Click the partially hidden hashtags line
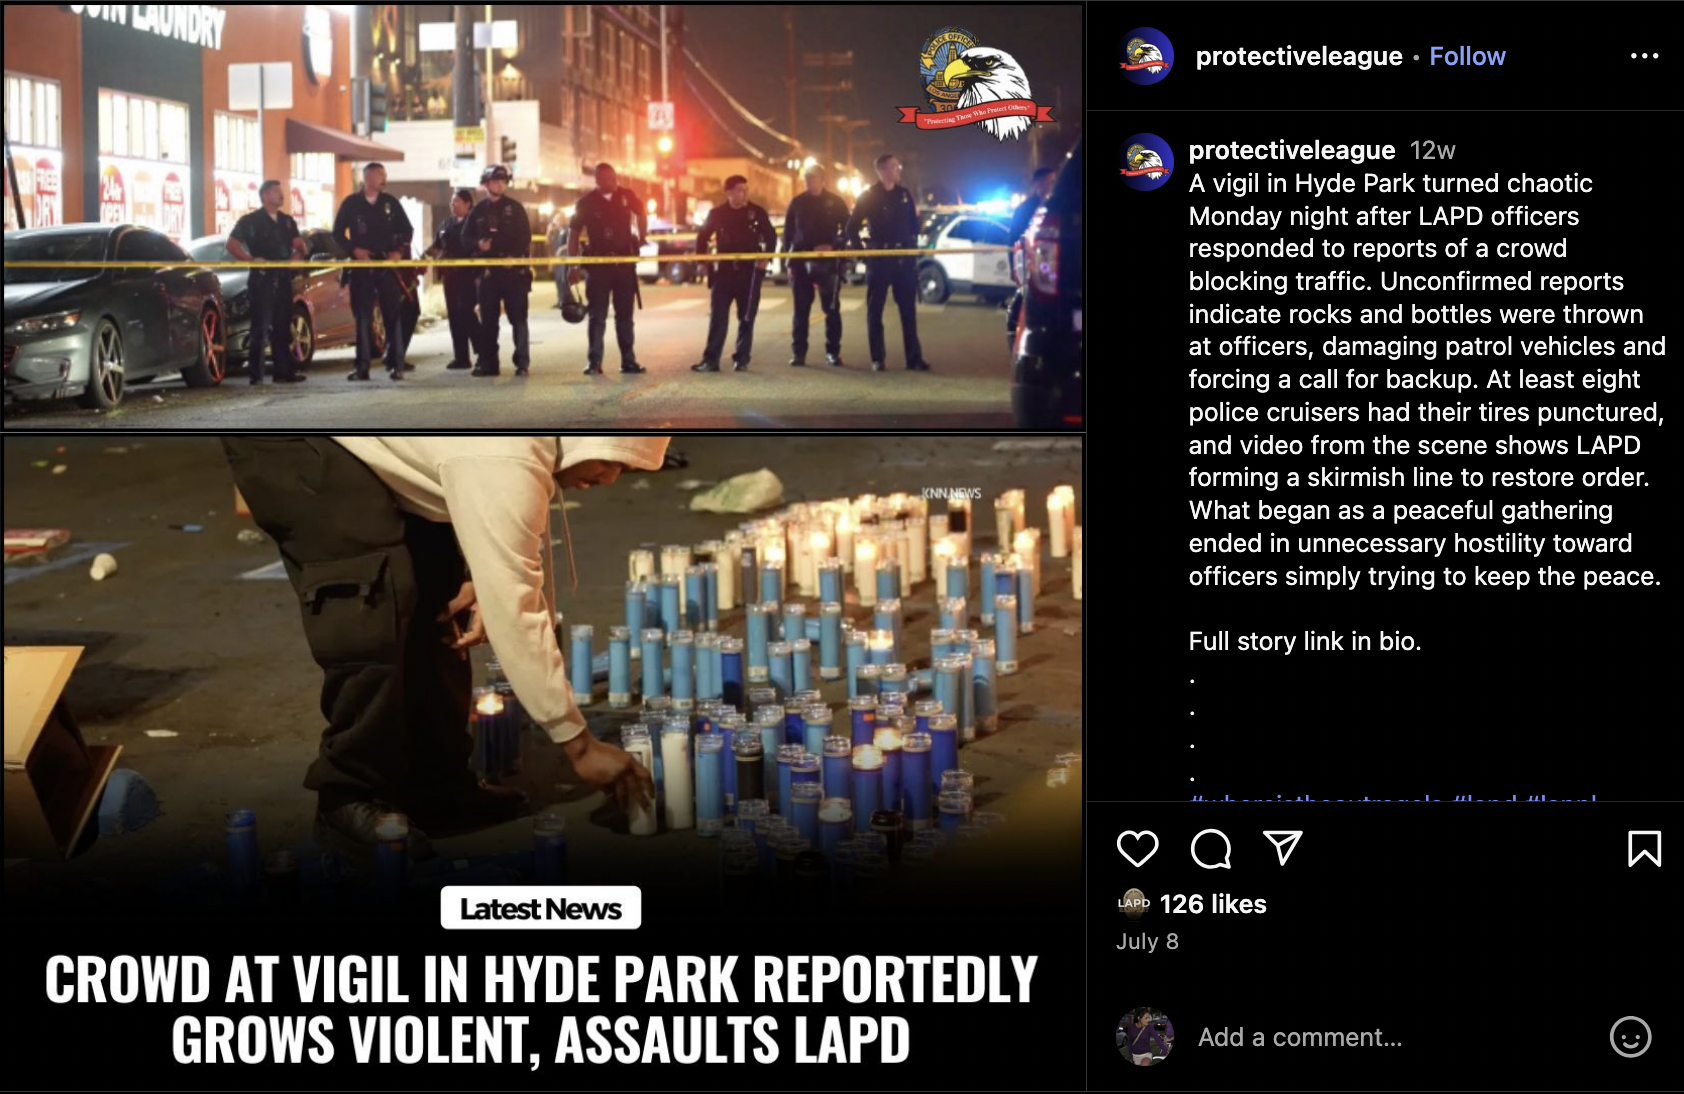Image resolution: width=1684 pixels, height=1094 pixels. (1392, 797)
